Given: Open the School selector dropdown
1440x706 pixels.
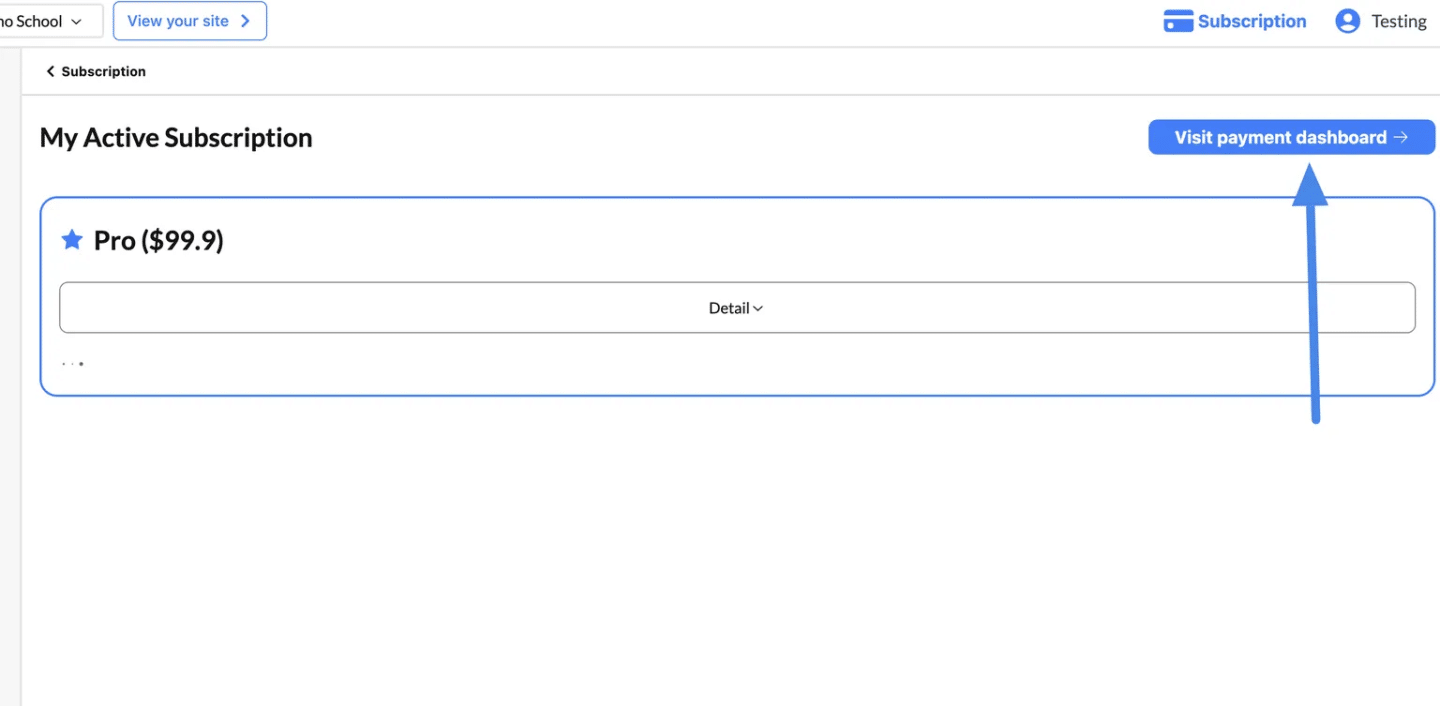Looking at the screenshot, I should [x=50, y=21].
